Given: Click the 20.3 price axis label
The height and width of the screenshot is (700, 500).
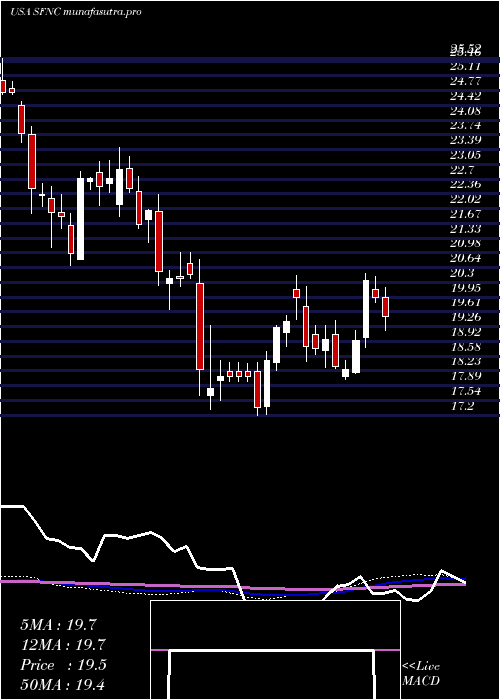Looking at the screenshot, I should (x=462, y=273).
